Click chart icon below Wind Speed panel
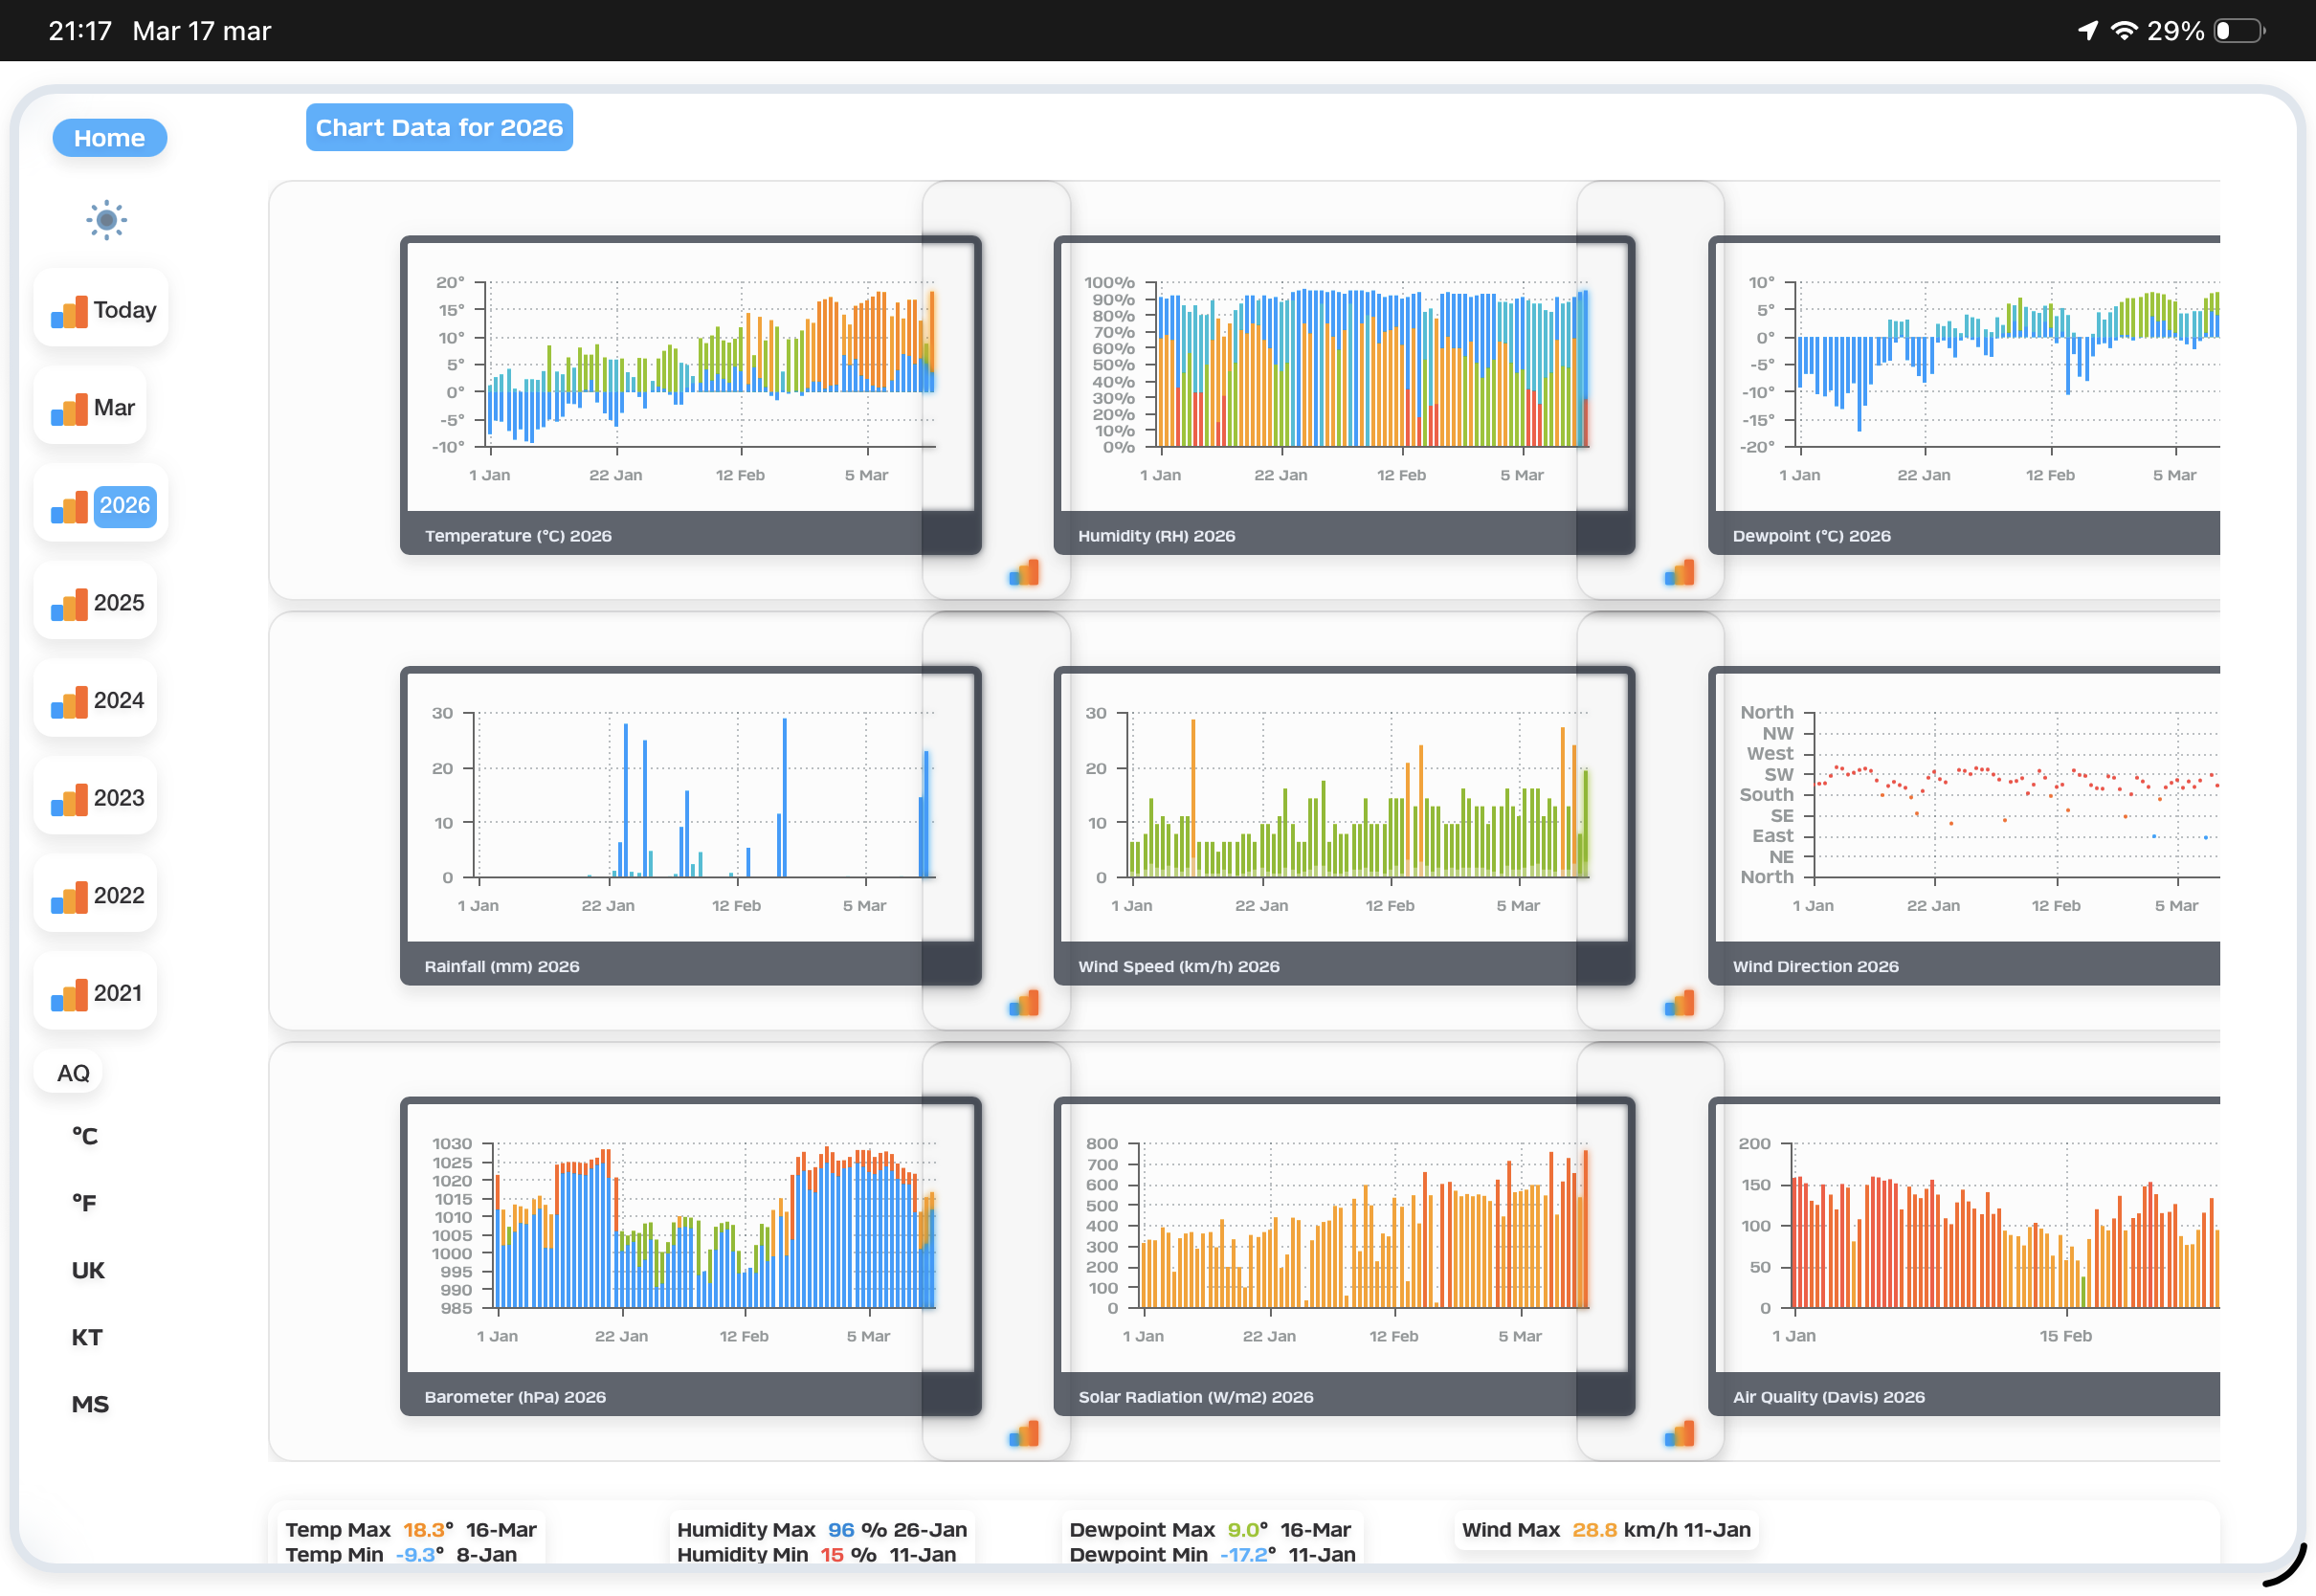The width and height of the screenshot is (2316, 1596). (x=1679, y=1003)
